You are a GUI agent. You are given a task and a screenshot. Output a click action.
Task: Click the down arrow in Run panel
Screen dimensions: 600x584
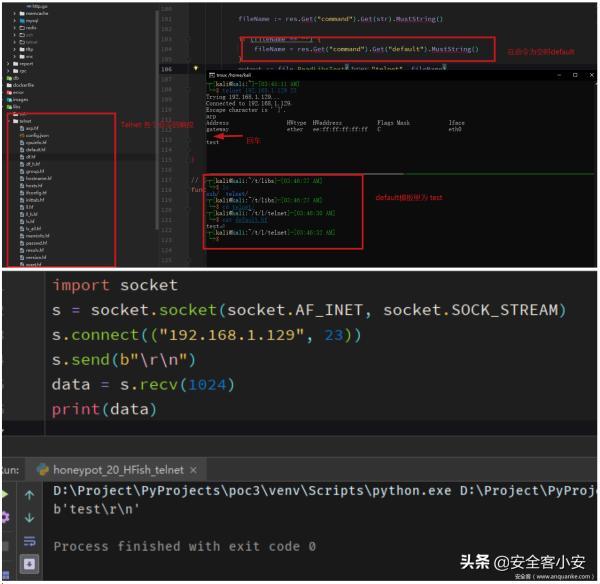click(30, 518)
